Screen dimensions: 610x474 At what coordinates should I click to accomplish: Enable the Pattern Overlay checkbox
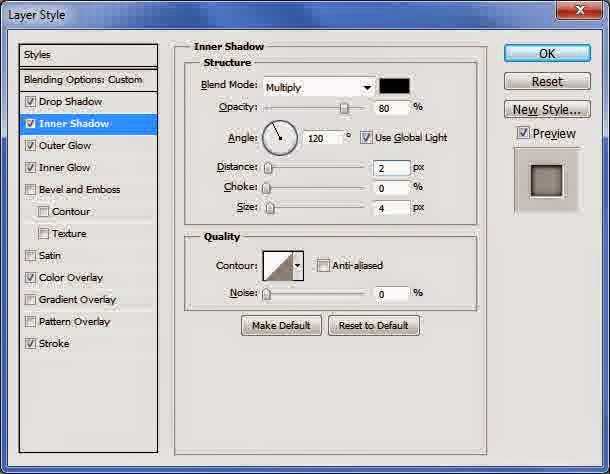(x=30, y=321)
